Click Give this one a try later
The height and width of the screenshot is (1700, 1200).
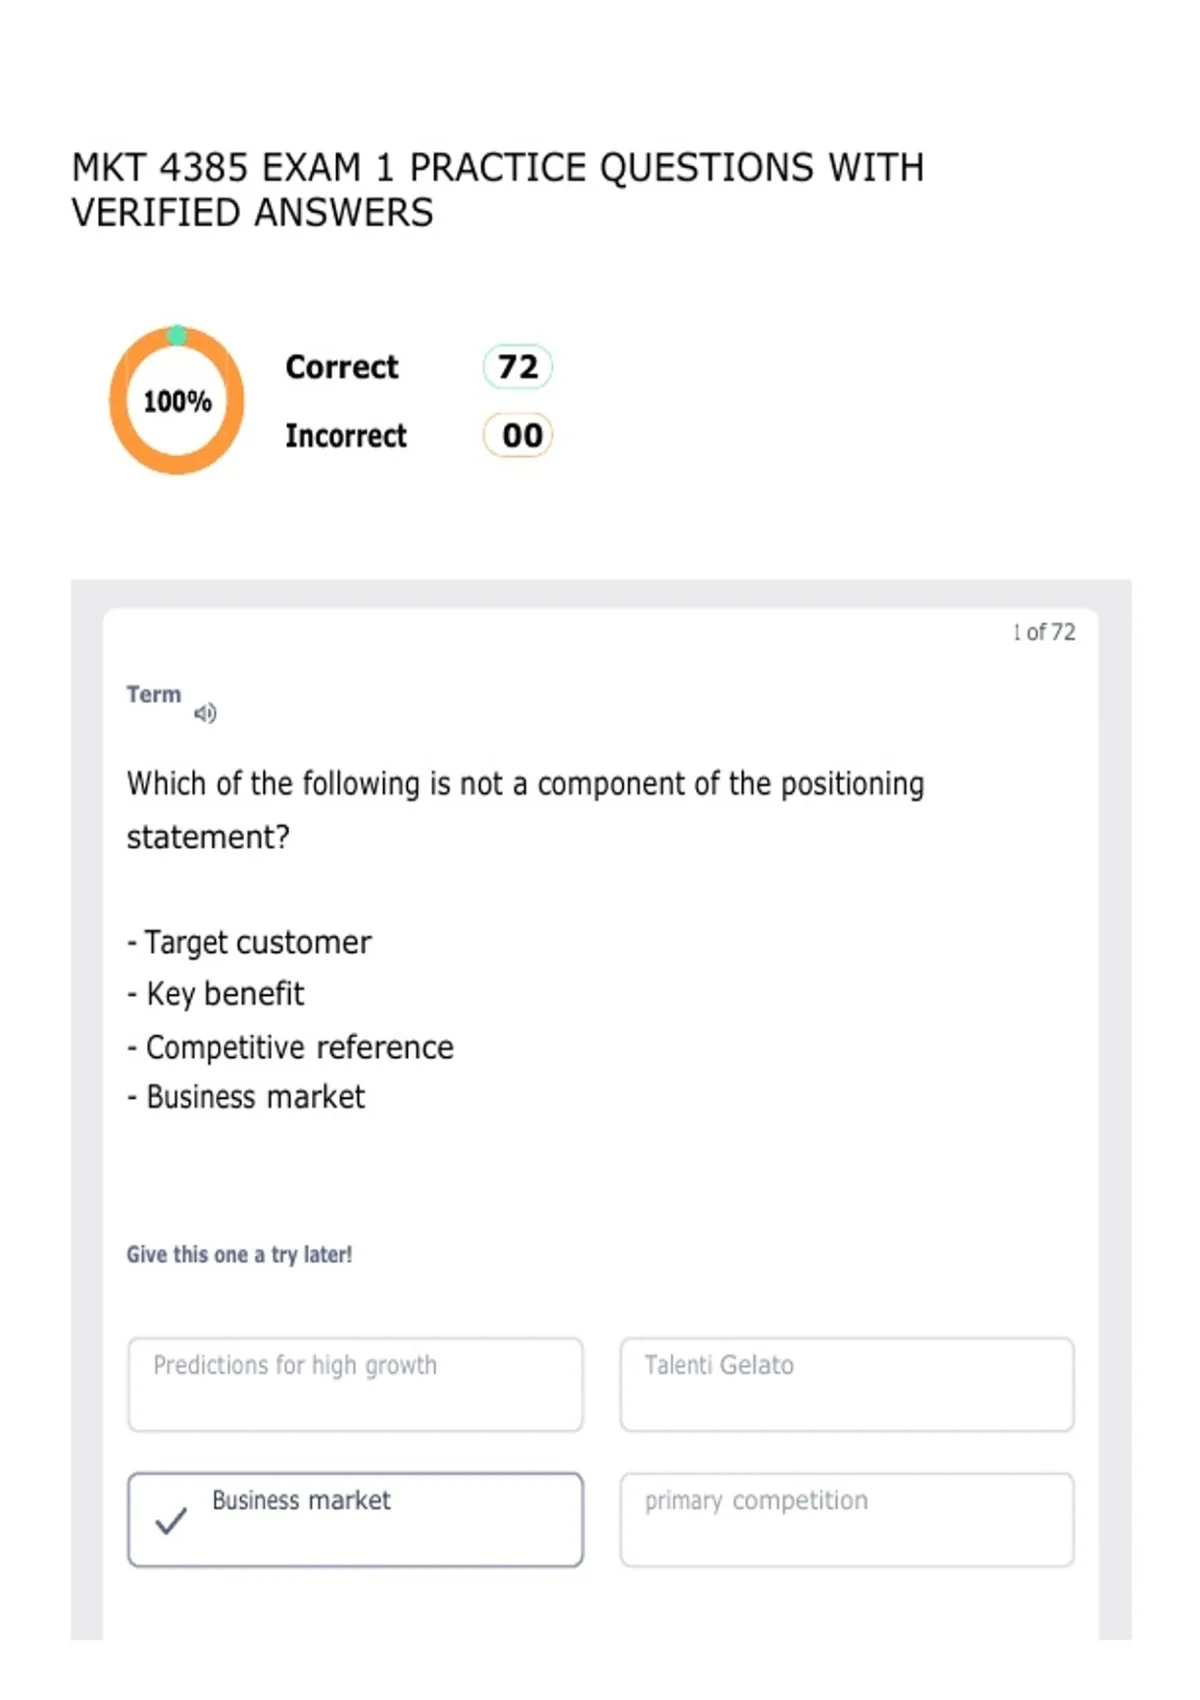pos(239,1255)
